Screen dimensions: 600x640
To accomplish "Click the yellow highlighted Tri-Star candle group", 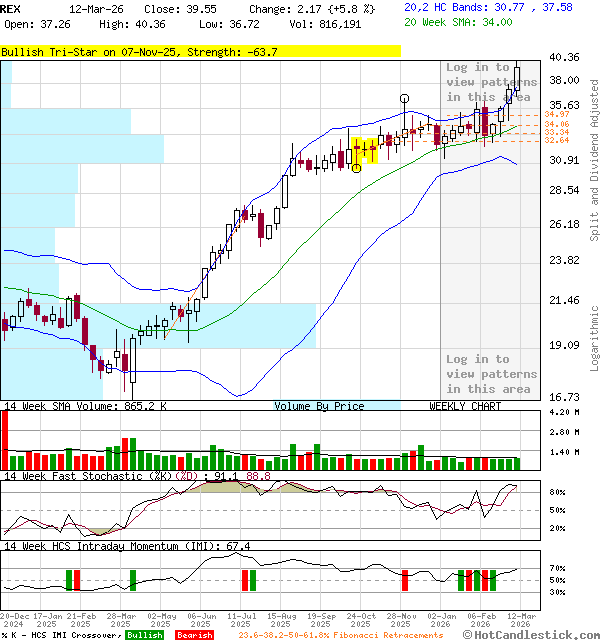I will tap(364, 149).
